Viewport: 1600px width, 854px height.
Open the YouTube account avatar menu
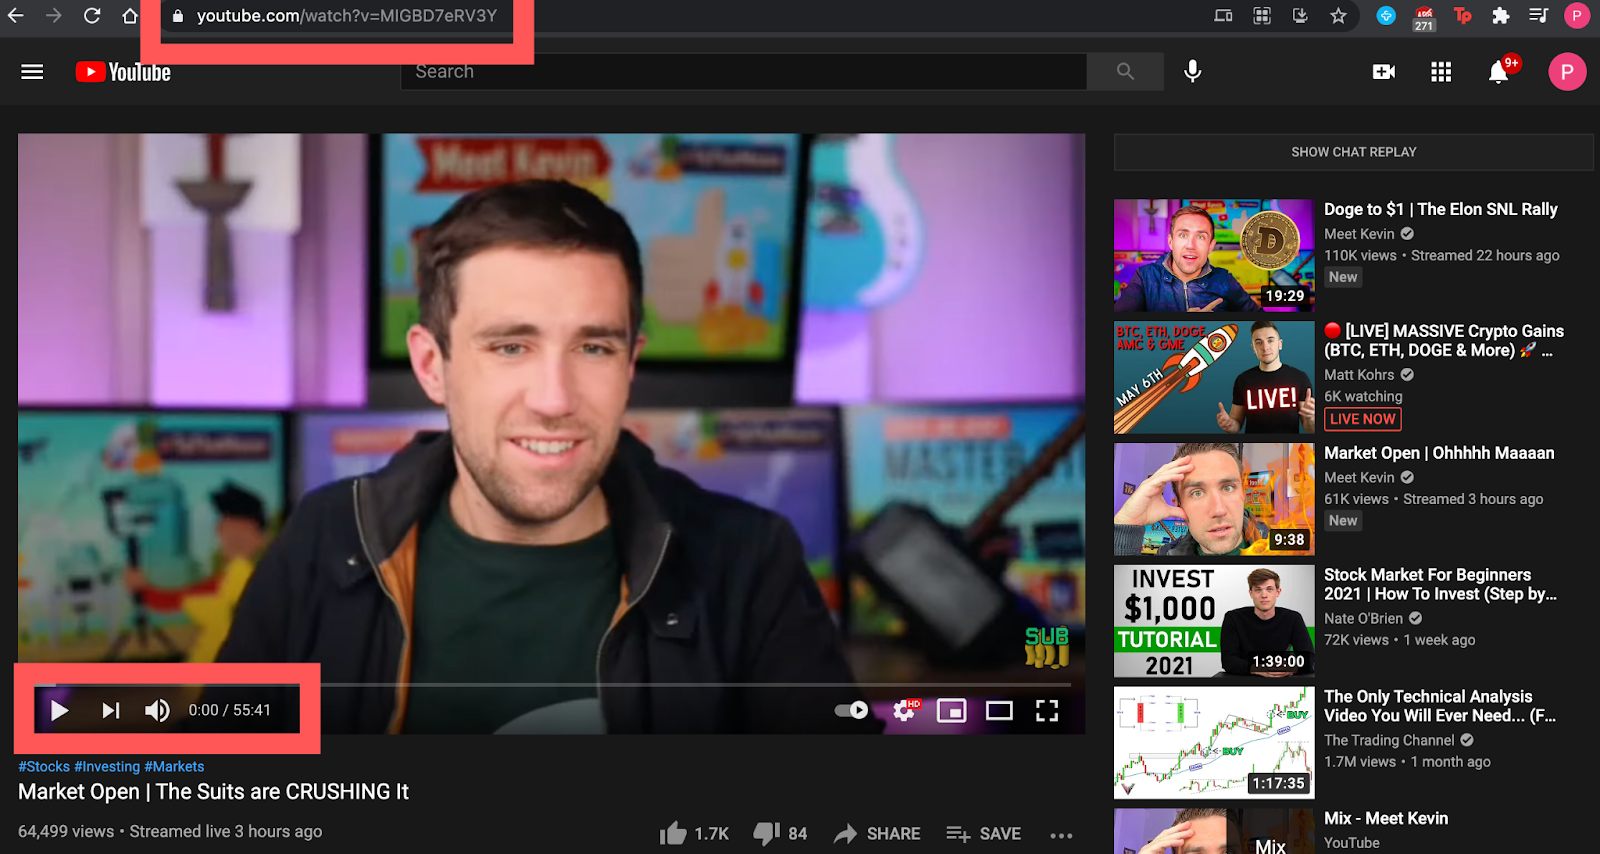[x=1567, y=72]
